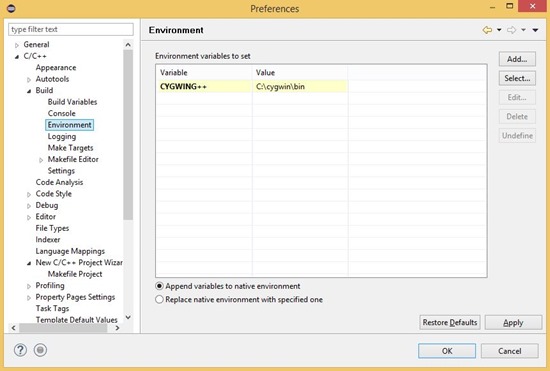The image size is (550, 371).
Task: Expand the Code Style node
Action: [x=29, y=194]
